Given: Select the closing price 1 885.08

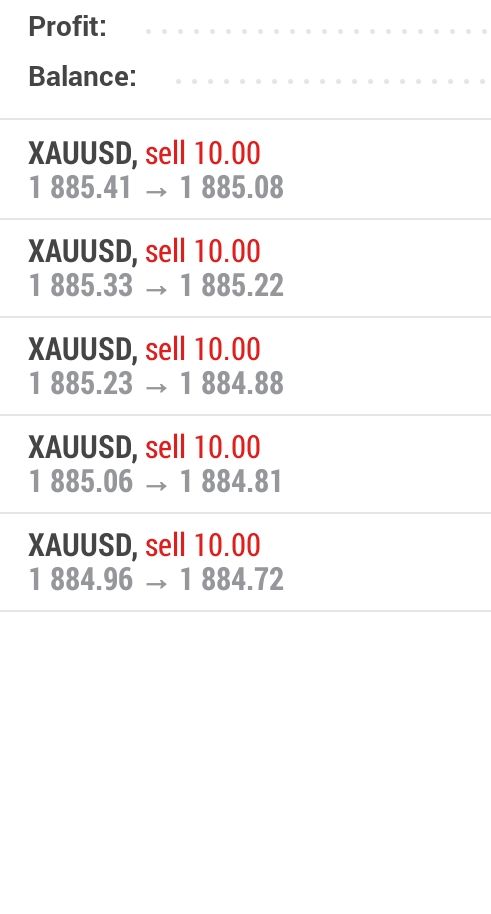Looking at the screenshot, I should point(232,188).
